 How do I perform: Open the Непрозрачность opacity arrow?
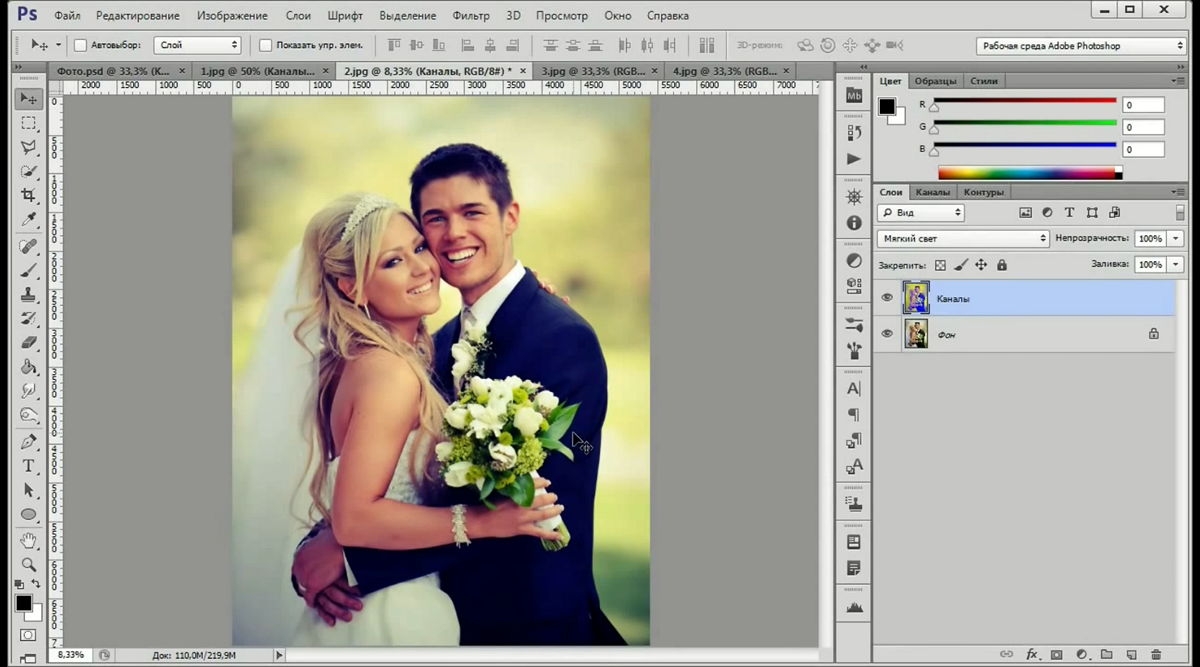pos(1176,239)
